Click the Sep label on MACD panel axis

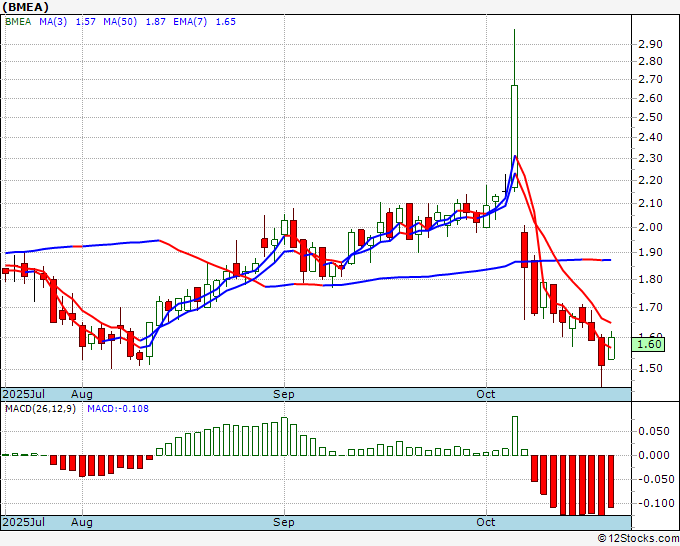(x=284, y=522)
